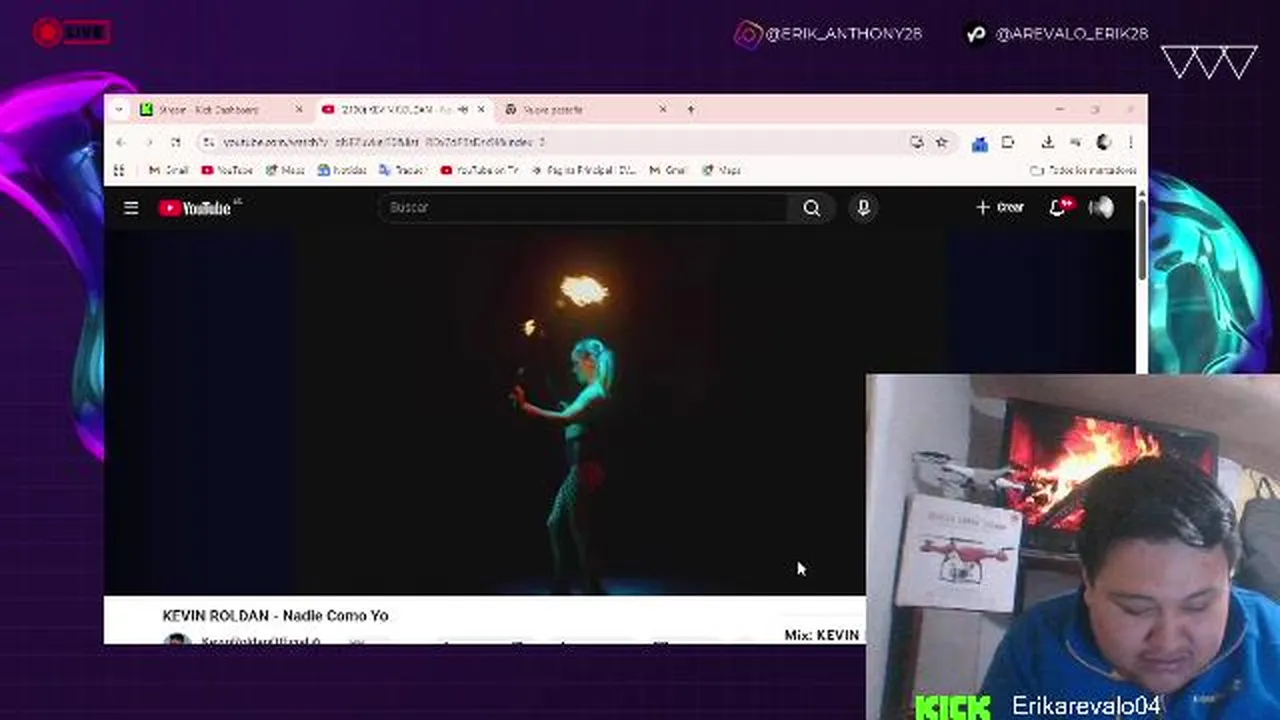Click the YouTube logo
This screenshot has width=1280, height=720.
coord(195,208)
